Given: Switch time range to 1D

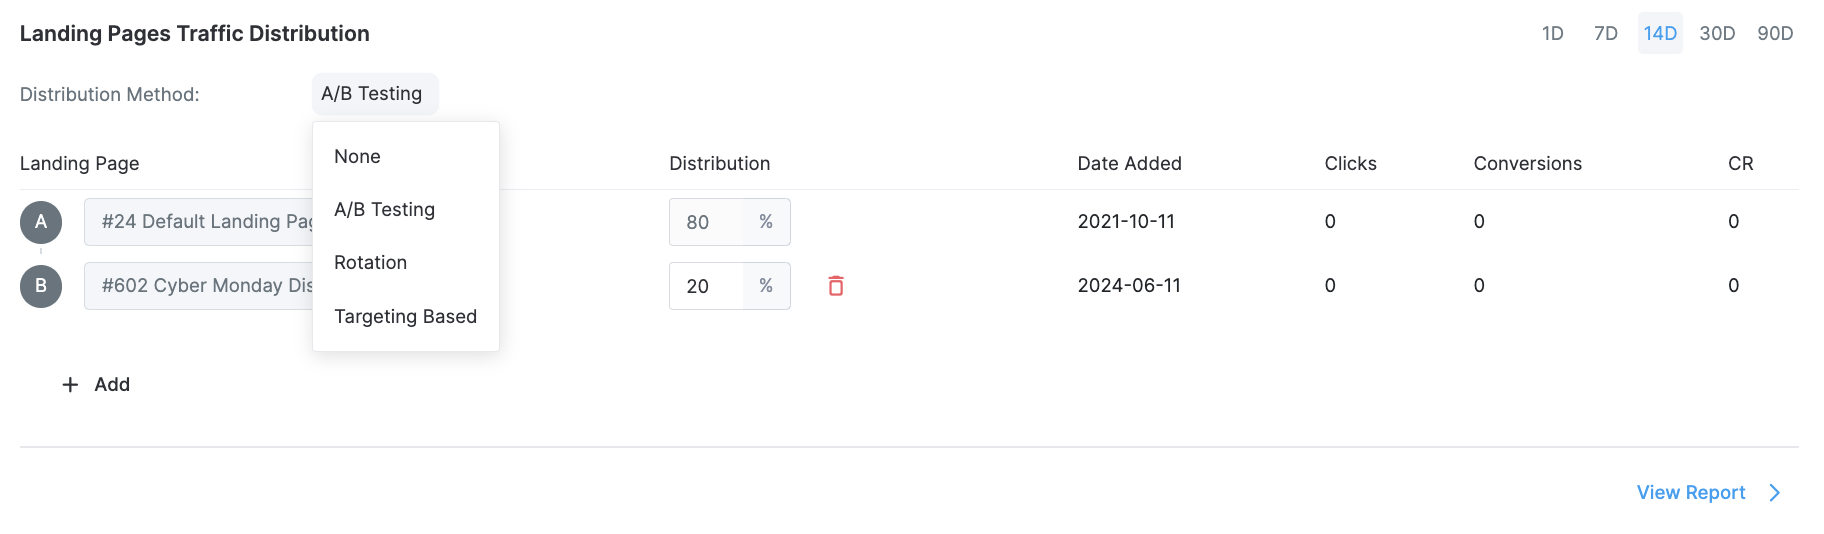Looking at the screenshot, I should [x=1552, y=34].
